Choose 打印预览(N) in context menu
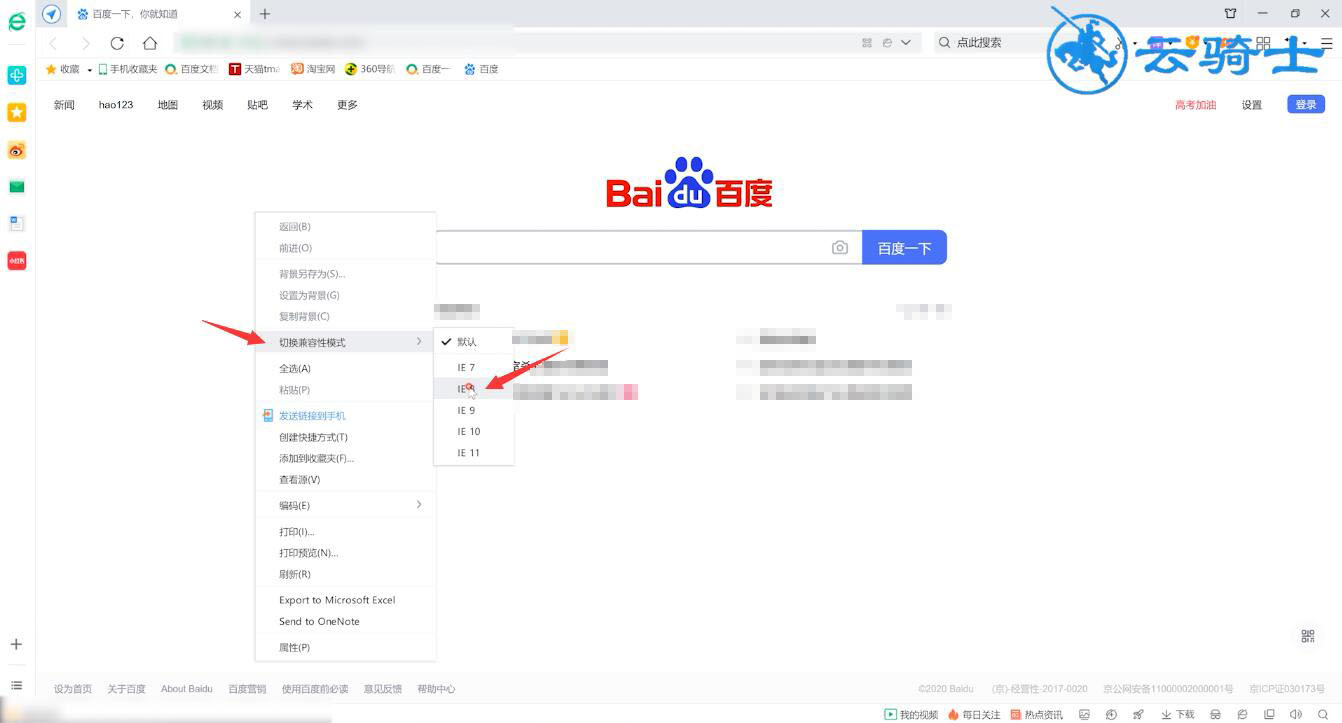Viewport: 1342px width, 723px height. 345,553
